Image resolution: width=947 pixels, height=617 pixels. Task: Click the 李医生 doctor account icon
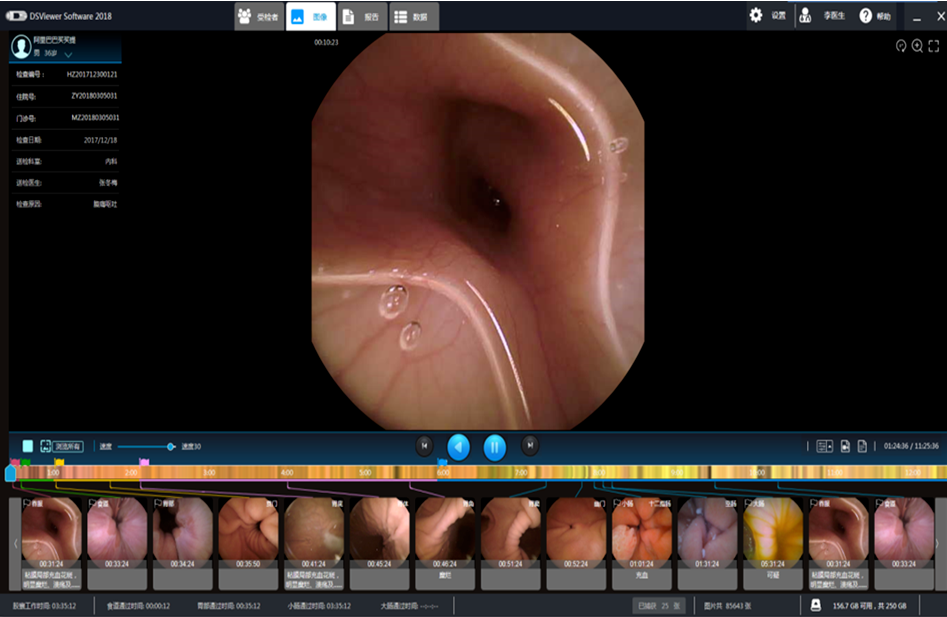pos(805,16)
